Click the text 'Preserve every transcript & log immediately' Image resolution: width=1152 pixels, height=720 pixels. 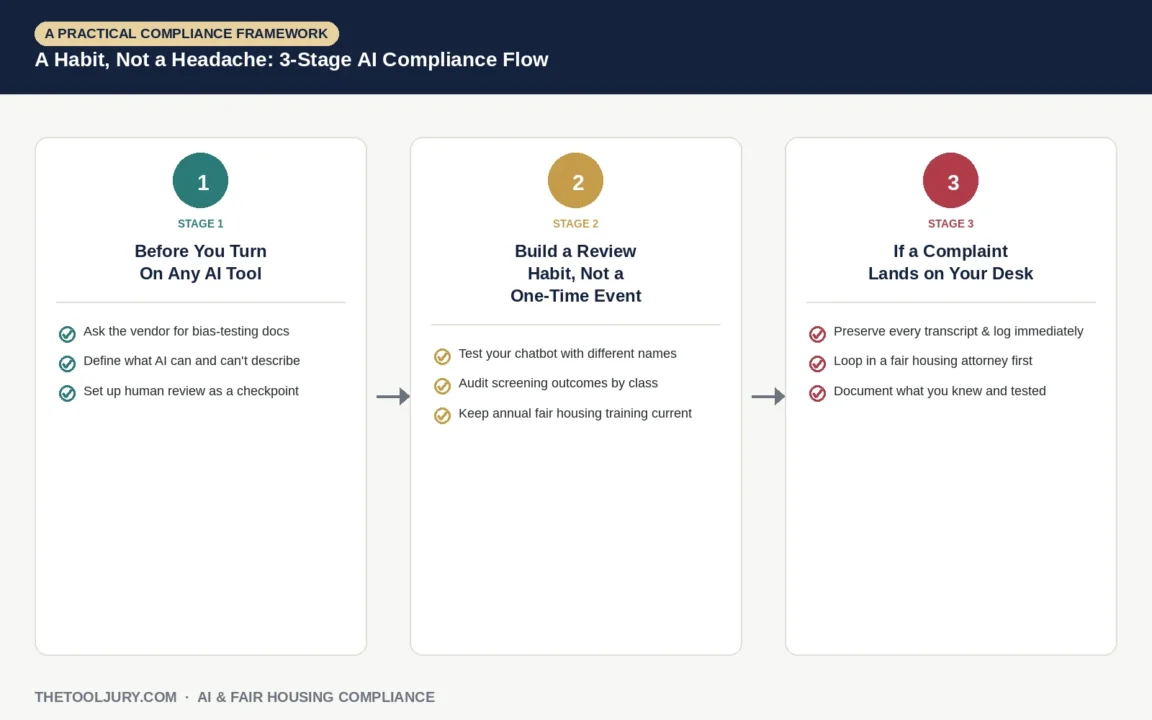click(958, 331)
